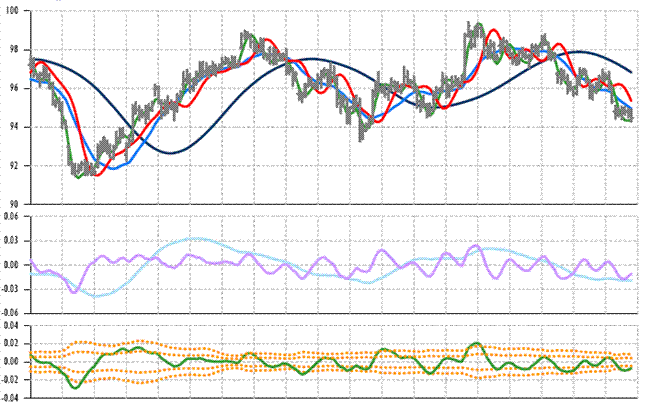The image size is (650, 405).
Task: Click the -0.06 axis label
Action: pos(10,313)
